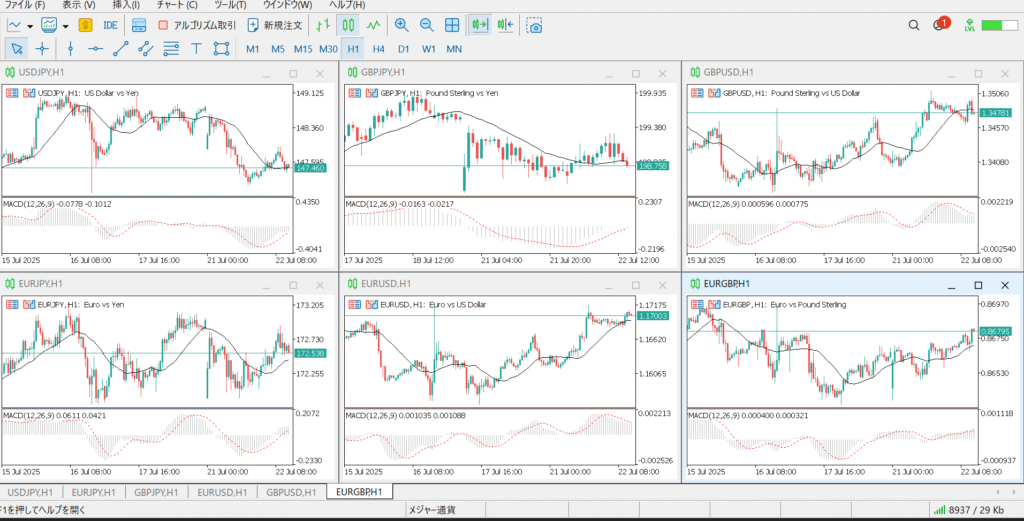This screenshot has width=1024, height=521.
Task: Switch timeframe to M30
Action: point(328,49)
